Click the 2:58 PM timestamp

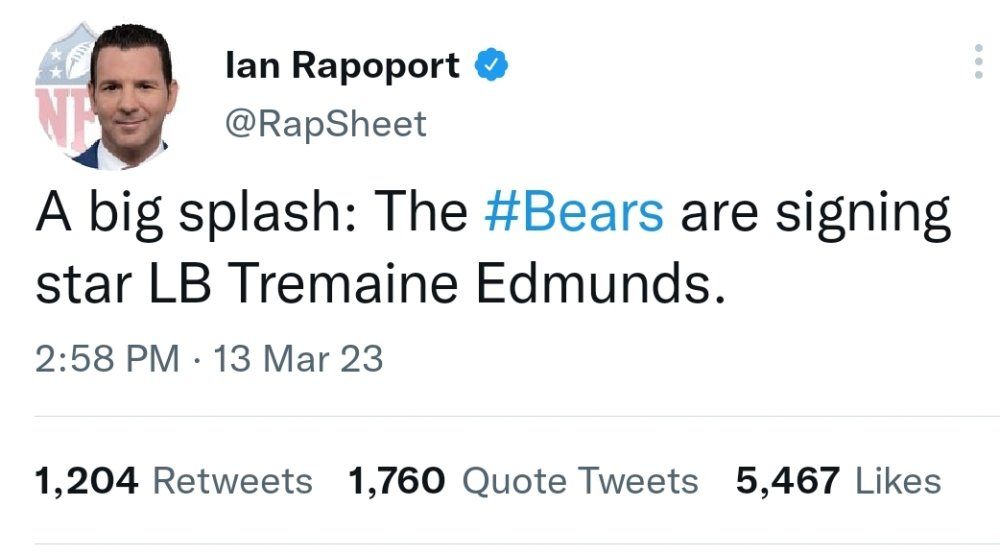coord(107,358)
